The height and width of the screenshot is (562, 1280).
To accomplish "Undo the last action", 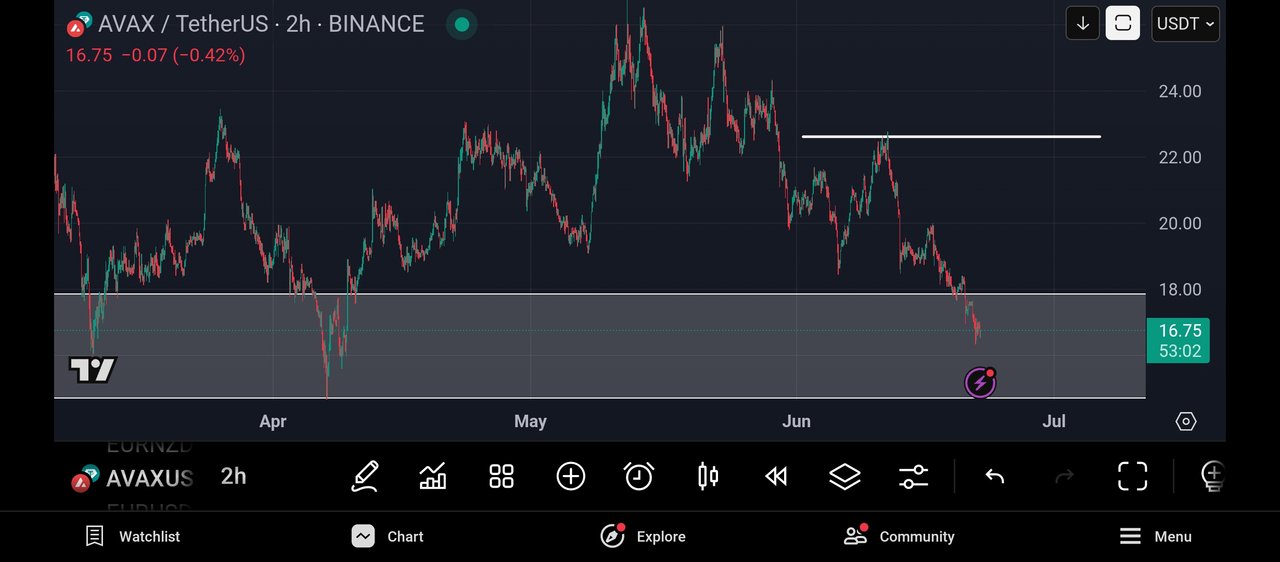I will click(x=995, y=476).
